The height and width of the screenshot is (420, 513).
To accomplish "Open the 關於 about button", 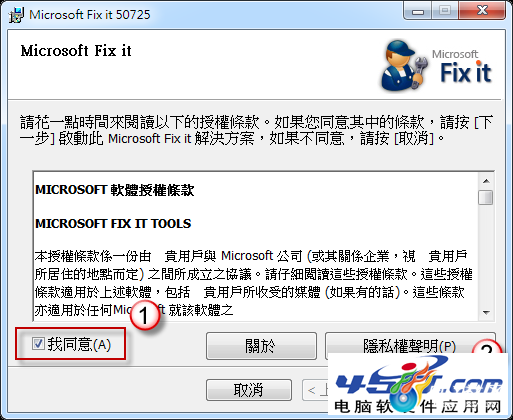I will (x=261, y=346).
